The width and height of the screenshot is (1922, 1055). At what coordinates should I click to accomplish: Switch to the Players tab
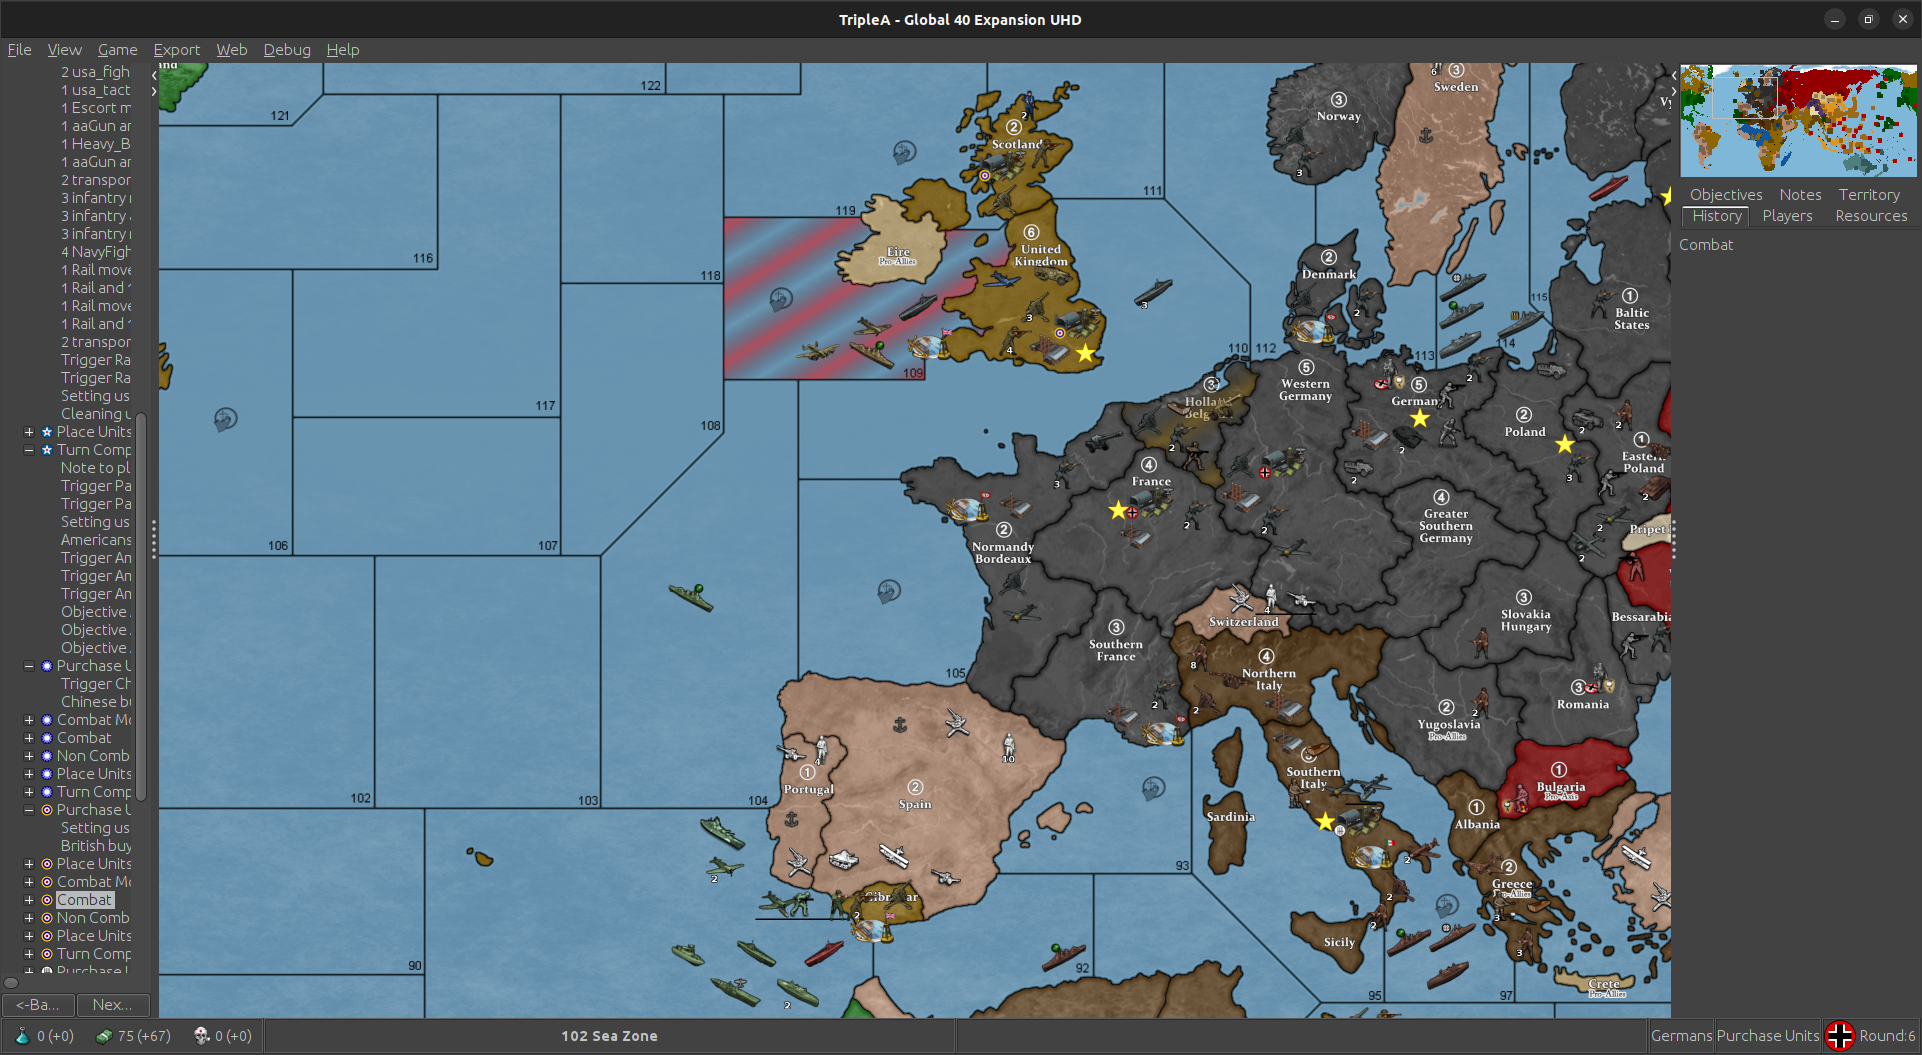[1787, 216]
